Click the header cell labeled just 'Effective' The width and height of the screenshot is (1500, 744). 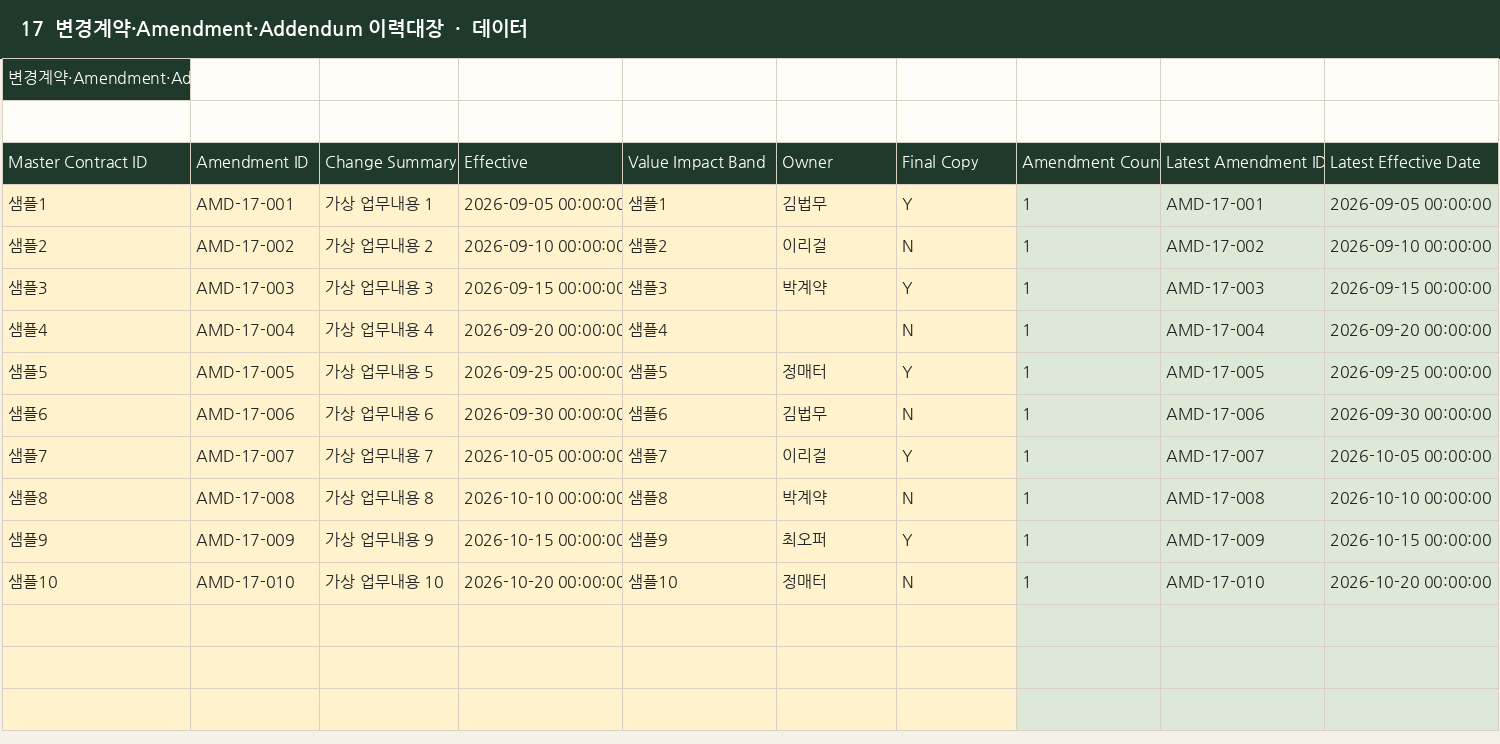(540, 163)
